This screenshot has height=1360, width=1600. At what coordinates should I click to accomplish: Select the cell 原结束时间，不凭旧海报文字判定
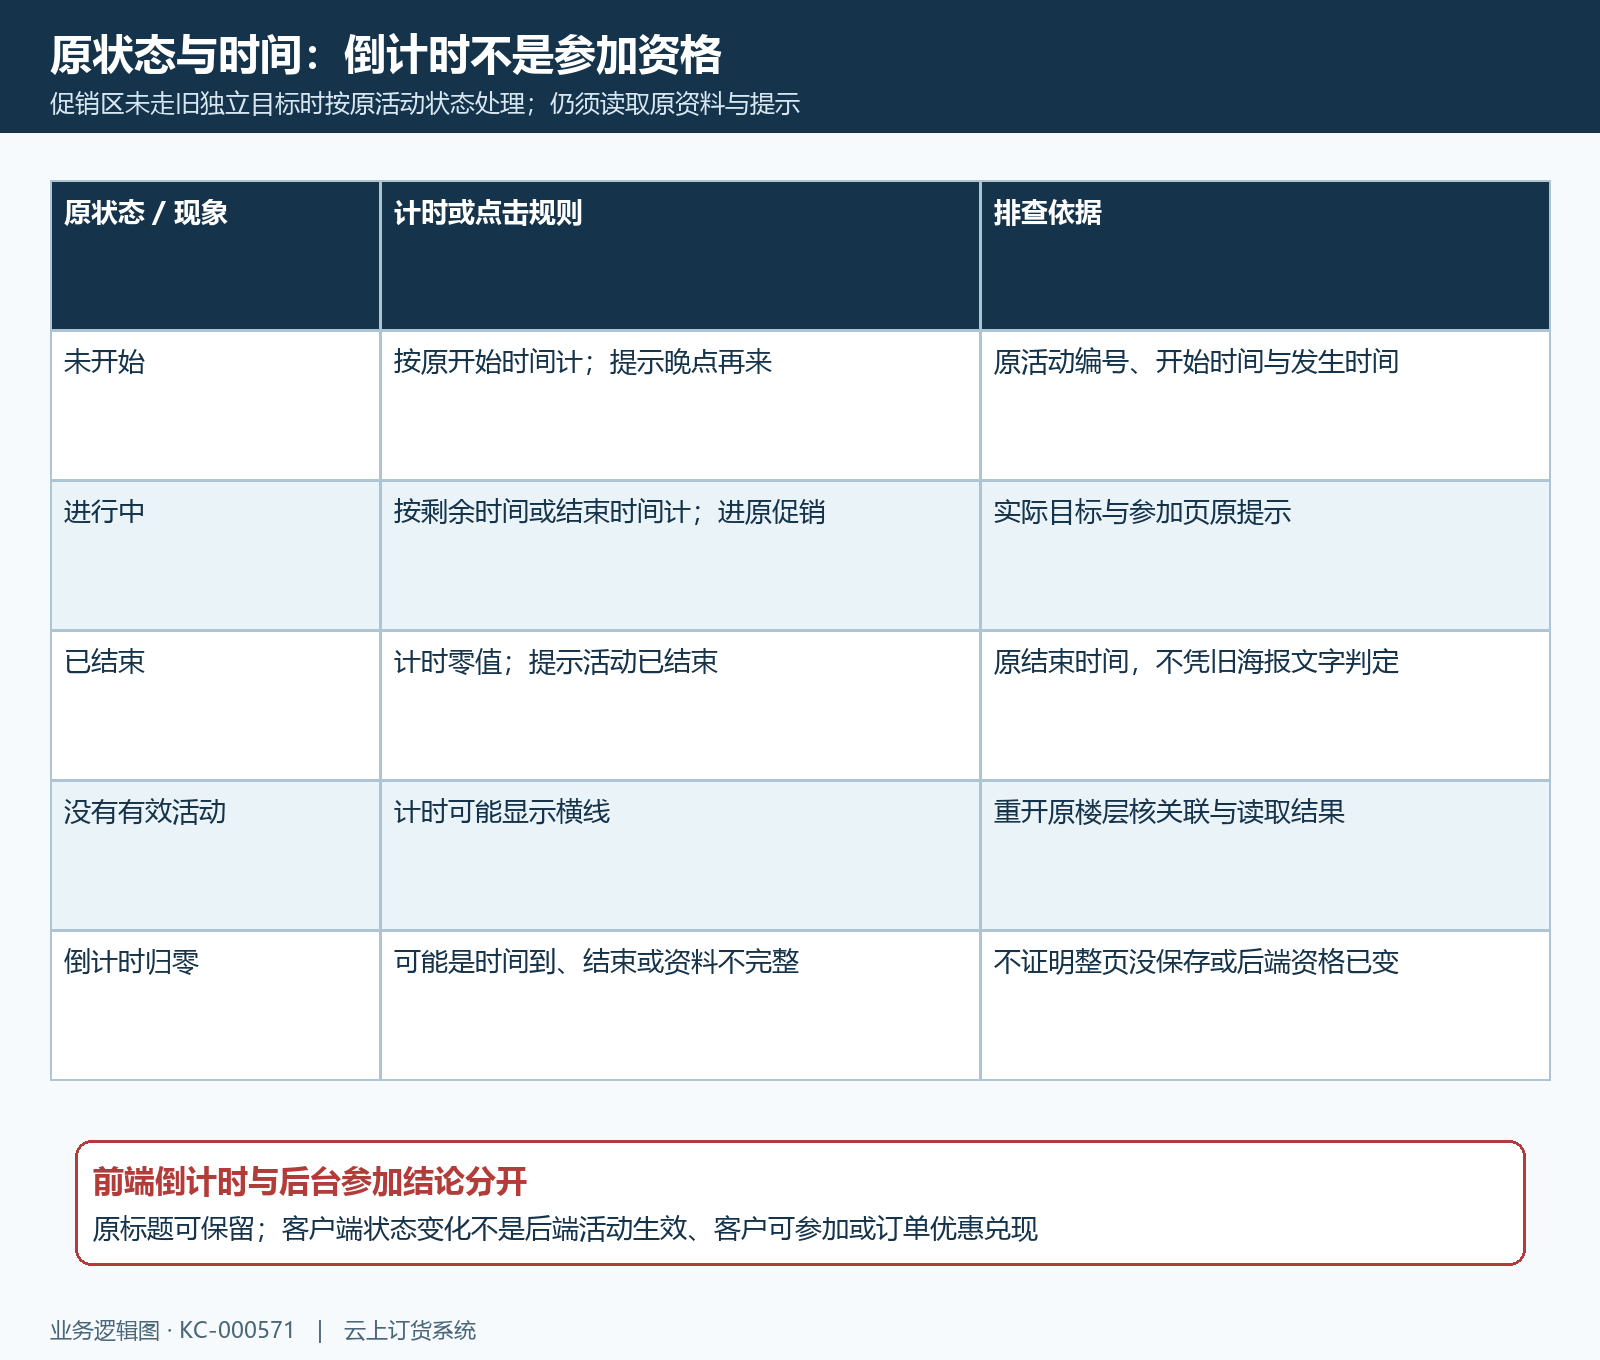pos(1265,705)
